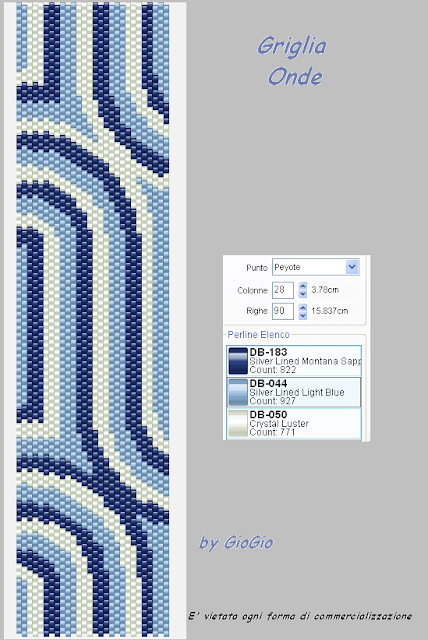Image resolution: width=428 pixels, height=640 pixels.
Task: Click the vietata commercializzazione notice text
Action: 300,616
